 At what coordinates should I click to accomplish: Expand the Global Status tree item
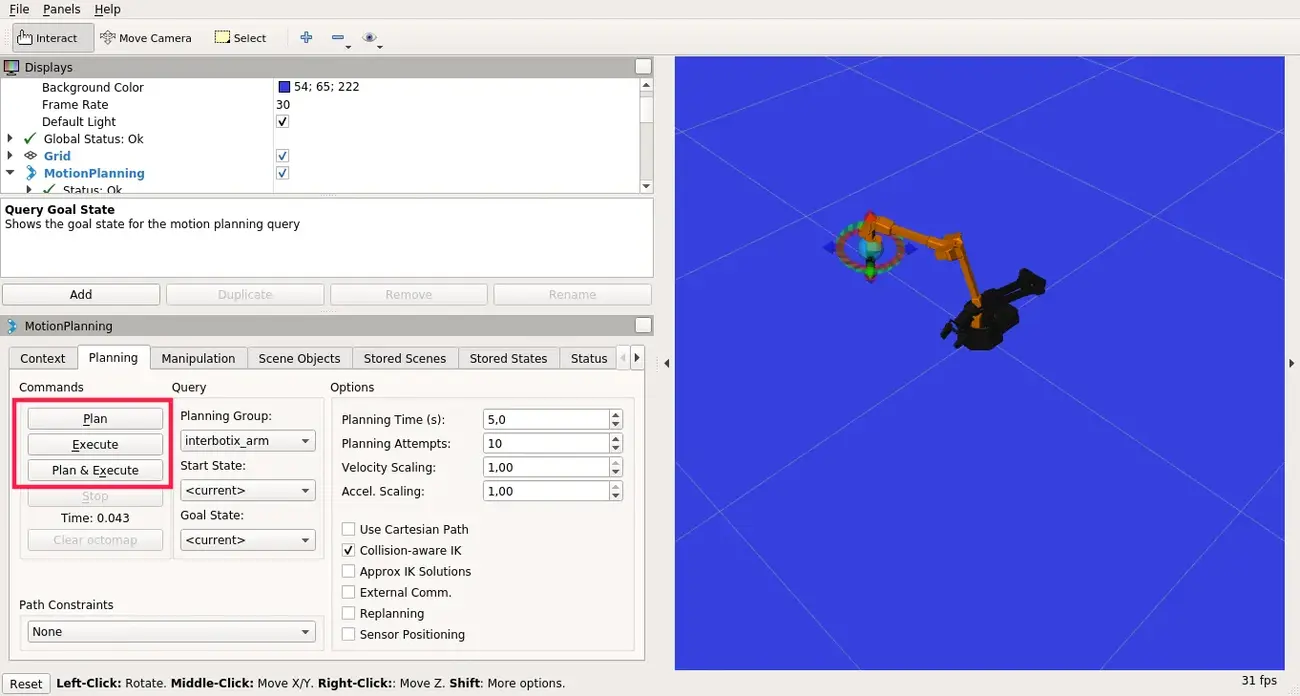11,138
